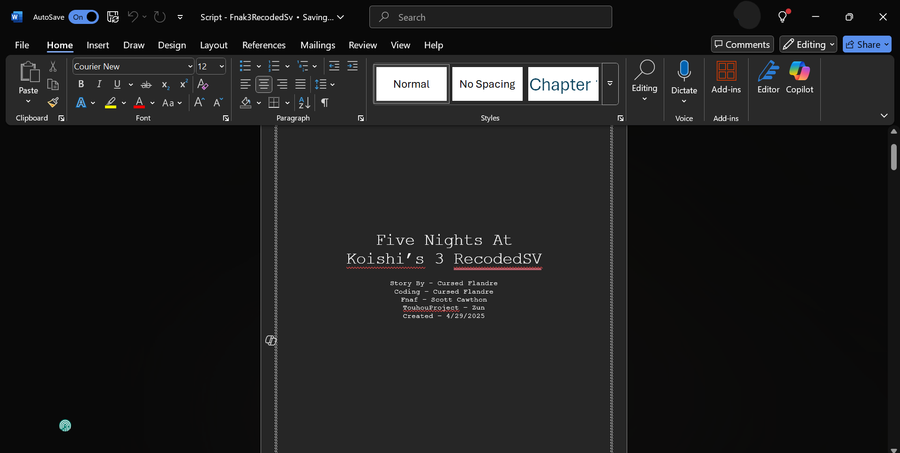Align text to the left

coord(245,84)
